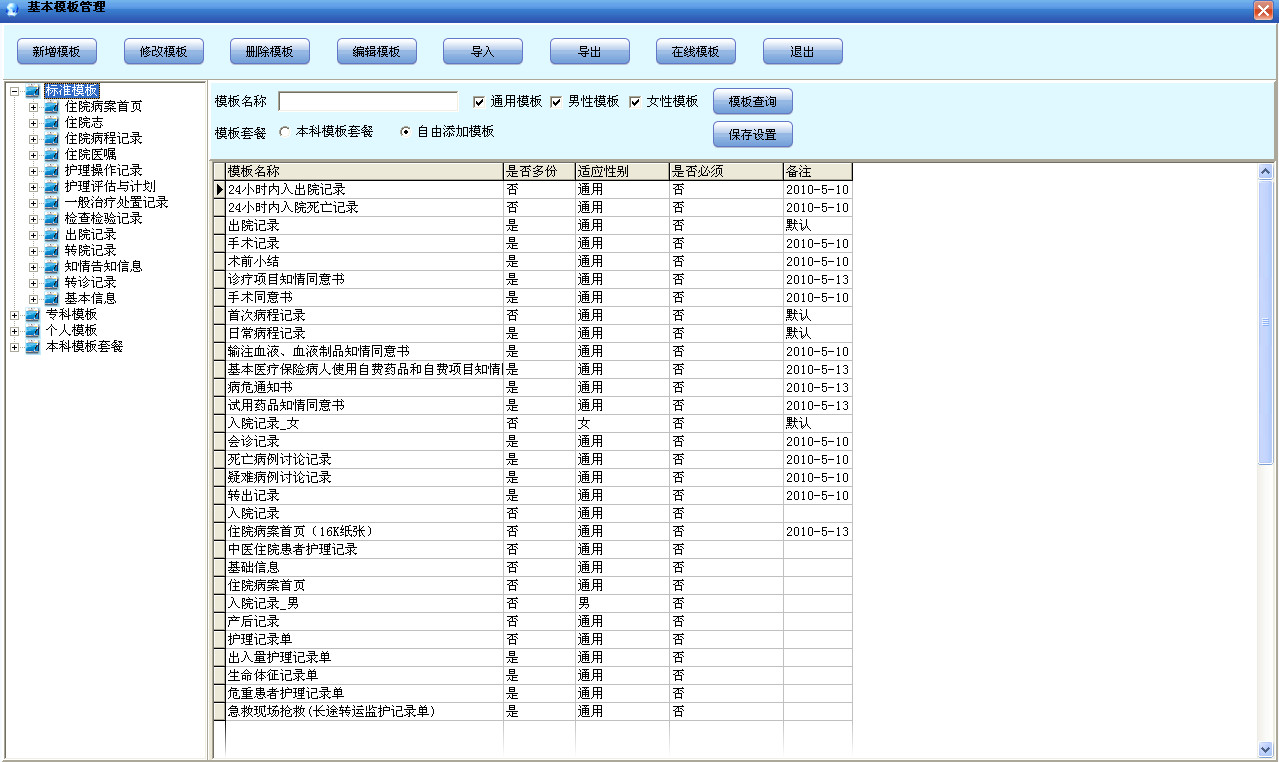Toggle the 男性模板 checkbox
The width and height of the screenshot is (1279, 762).
tap(557, 100)
